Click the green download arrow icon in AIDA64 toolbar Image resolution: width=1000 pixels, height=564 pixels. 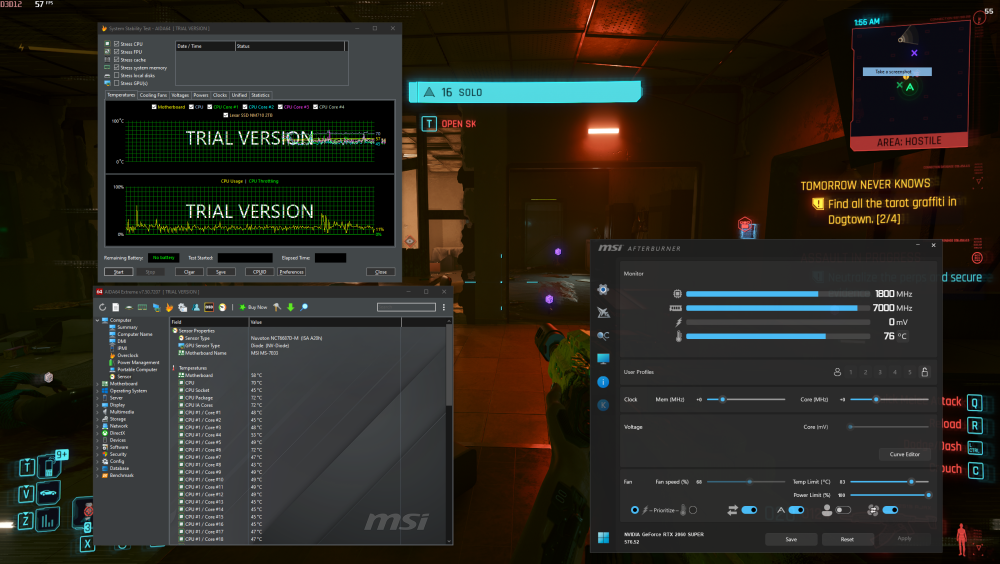(x=291, y=307)
